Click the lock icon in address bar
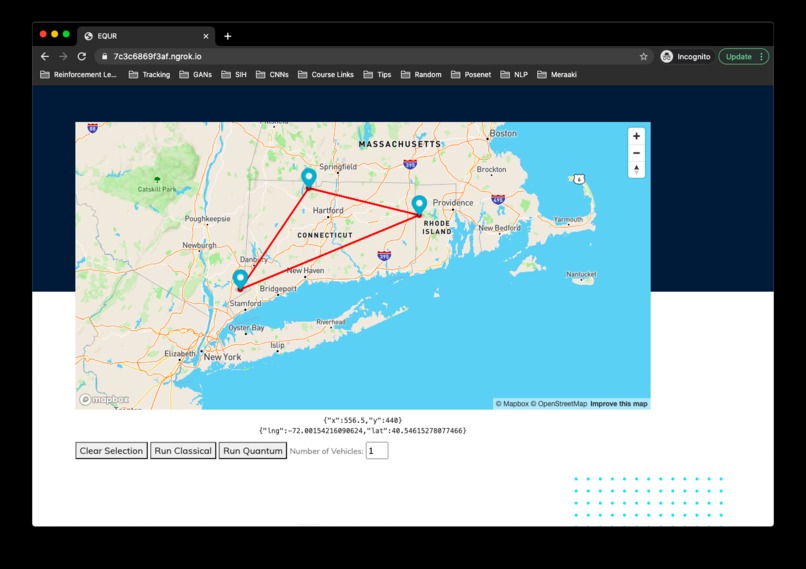806x569 pixels. [x=104, y=57]
